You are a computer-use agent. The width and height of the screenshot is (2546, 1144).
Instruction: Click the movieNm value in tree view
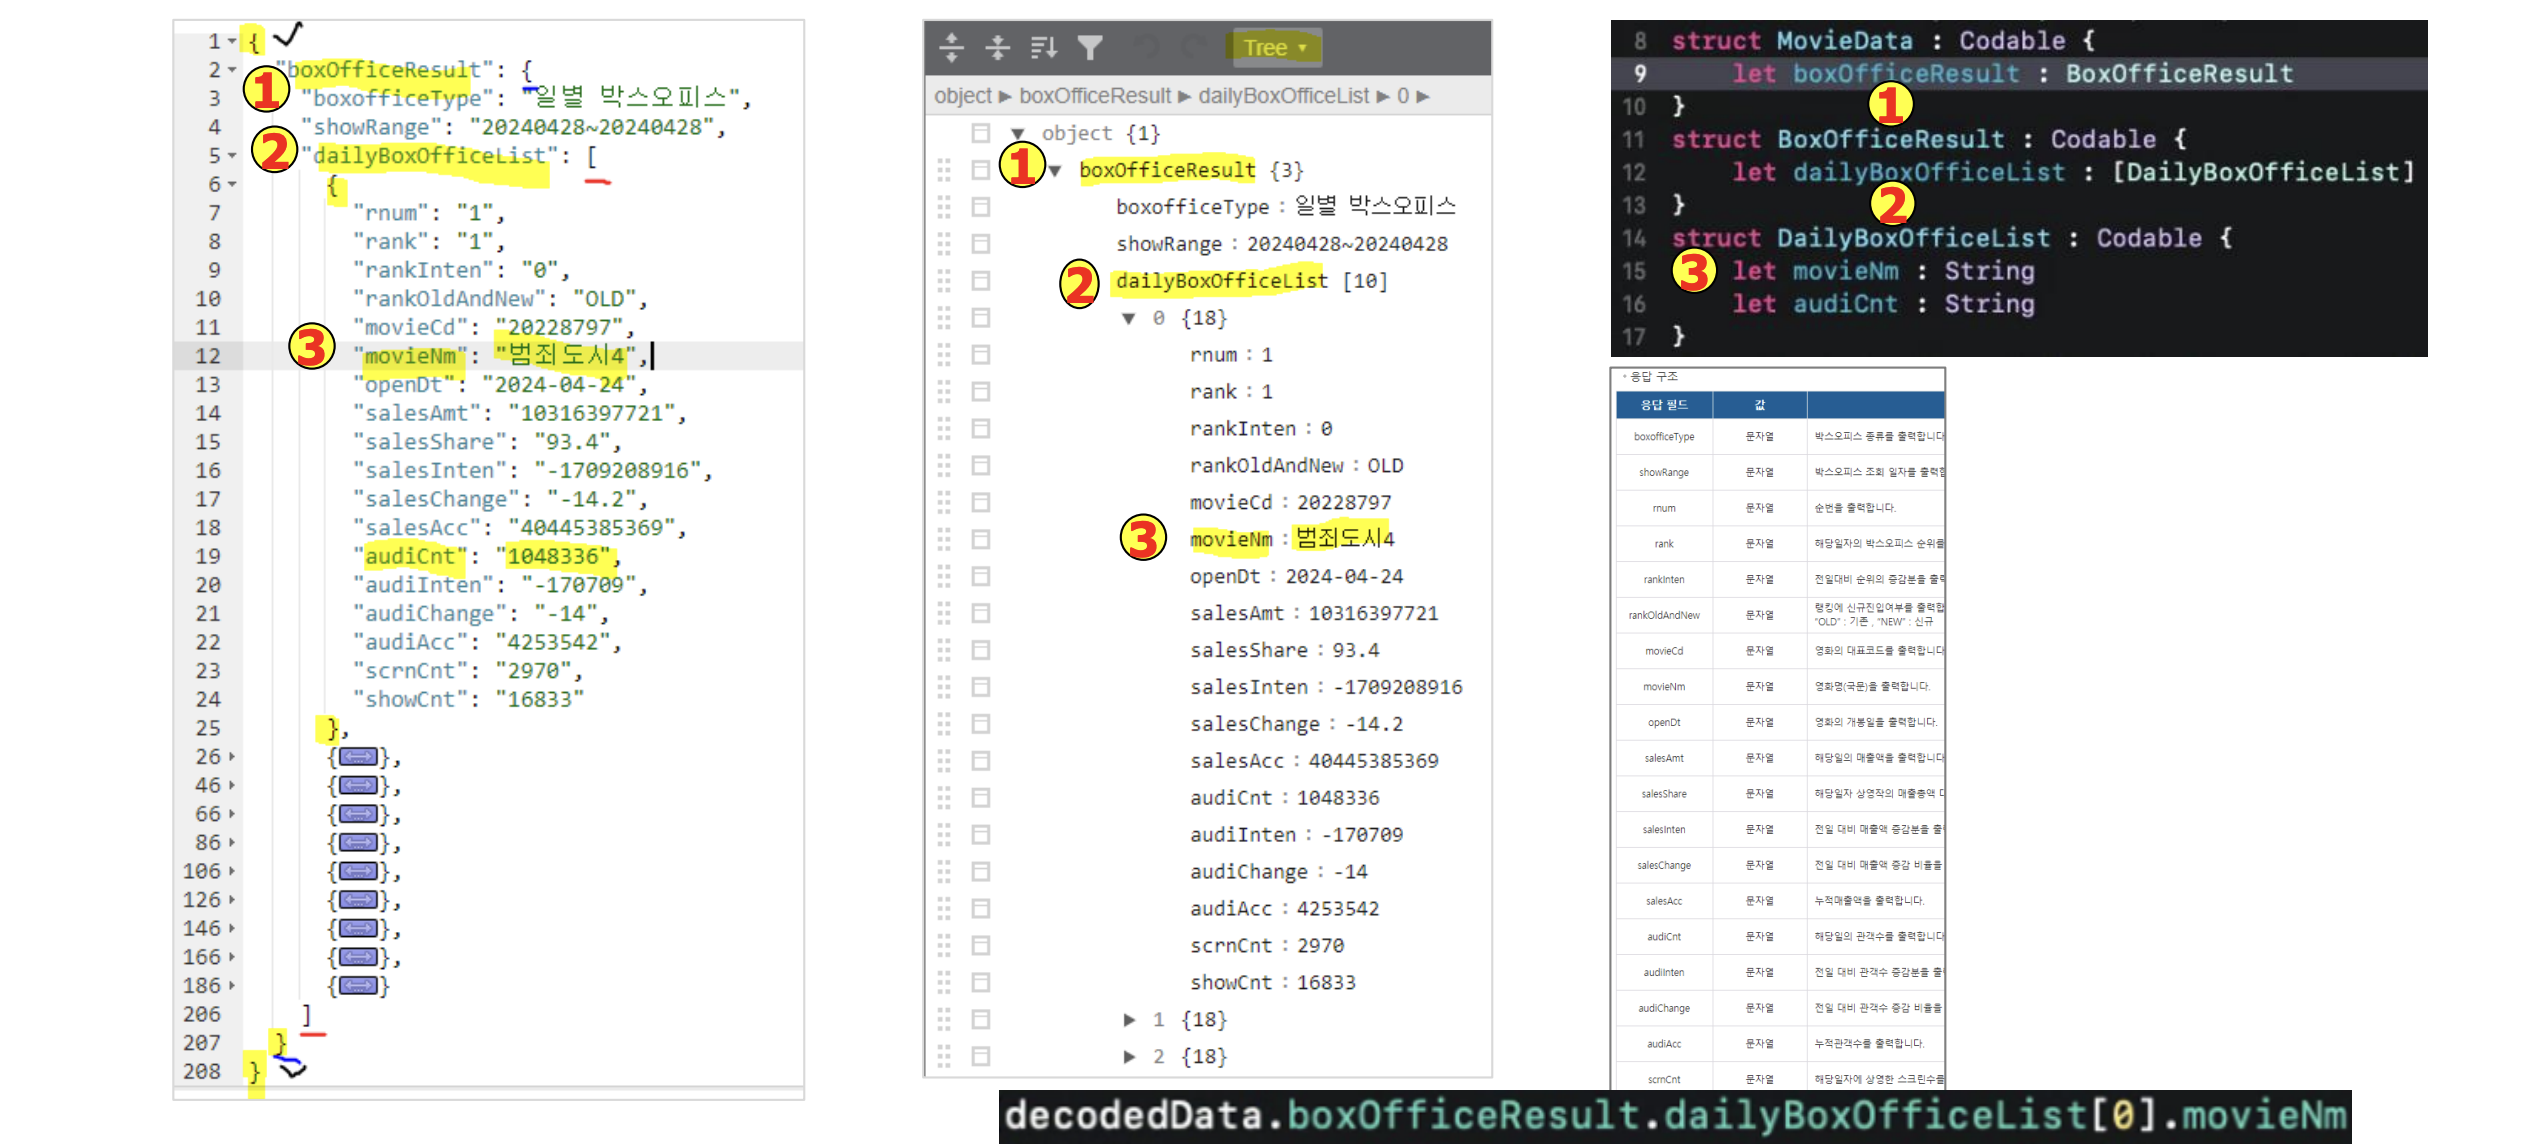click(1344, 539)
